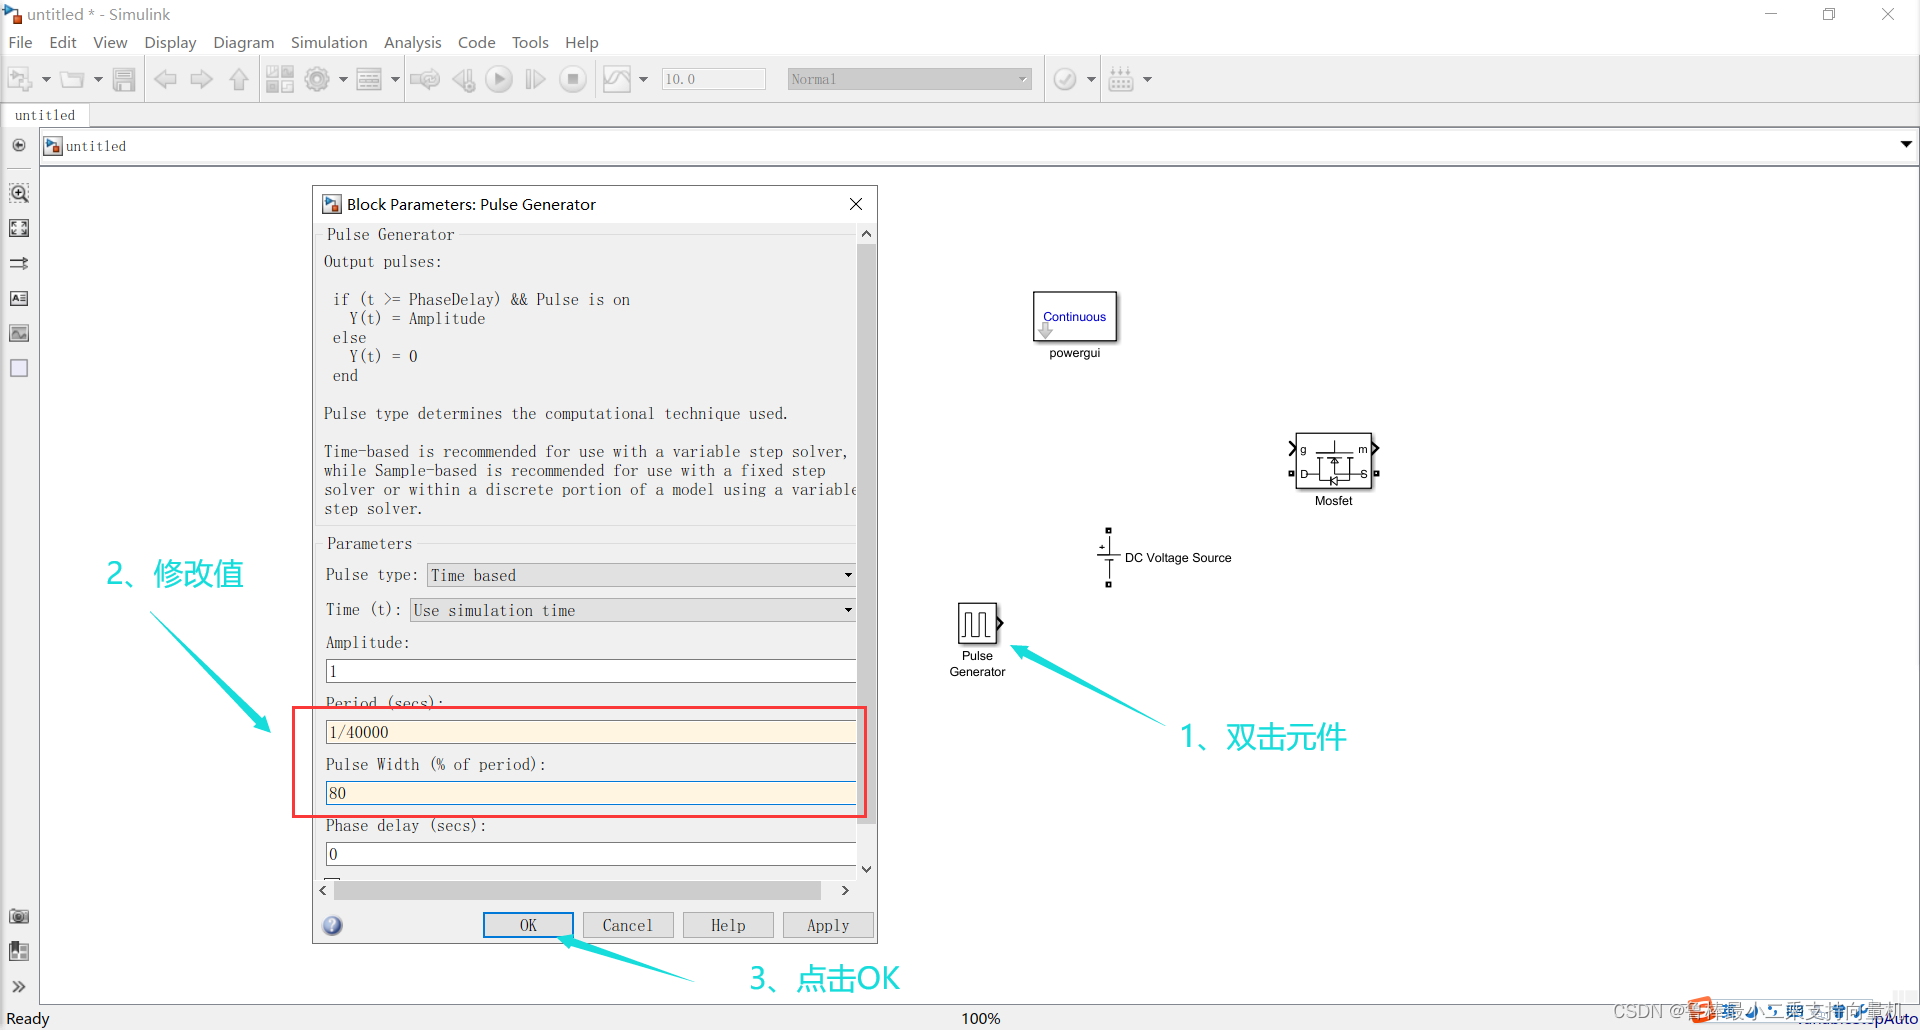Click Cancel in Block Parameters dialog
Image resolution: width=1920 pixels, height=1030 pixels.
point(627,925)
